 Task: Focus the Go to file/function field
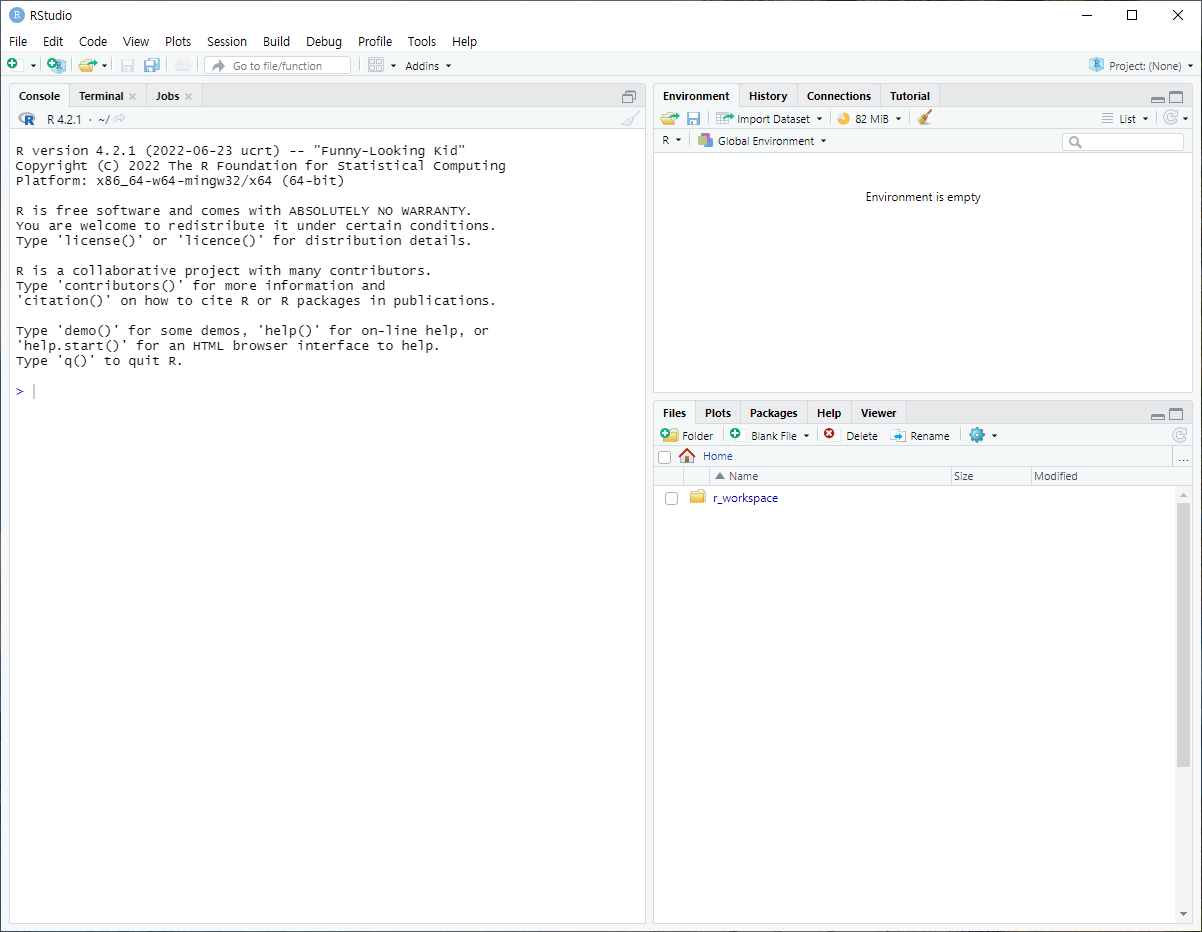pos(278,65)
